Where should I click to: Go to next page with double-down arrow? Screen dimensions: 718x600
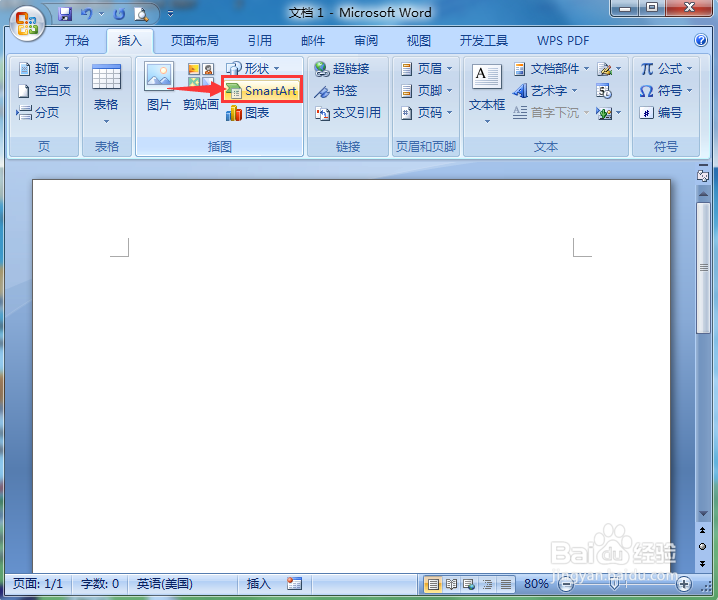[x=702, y=563]
